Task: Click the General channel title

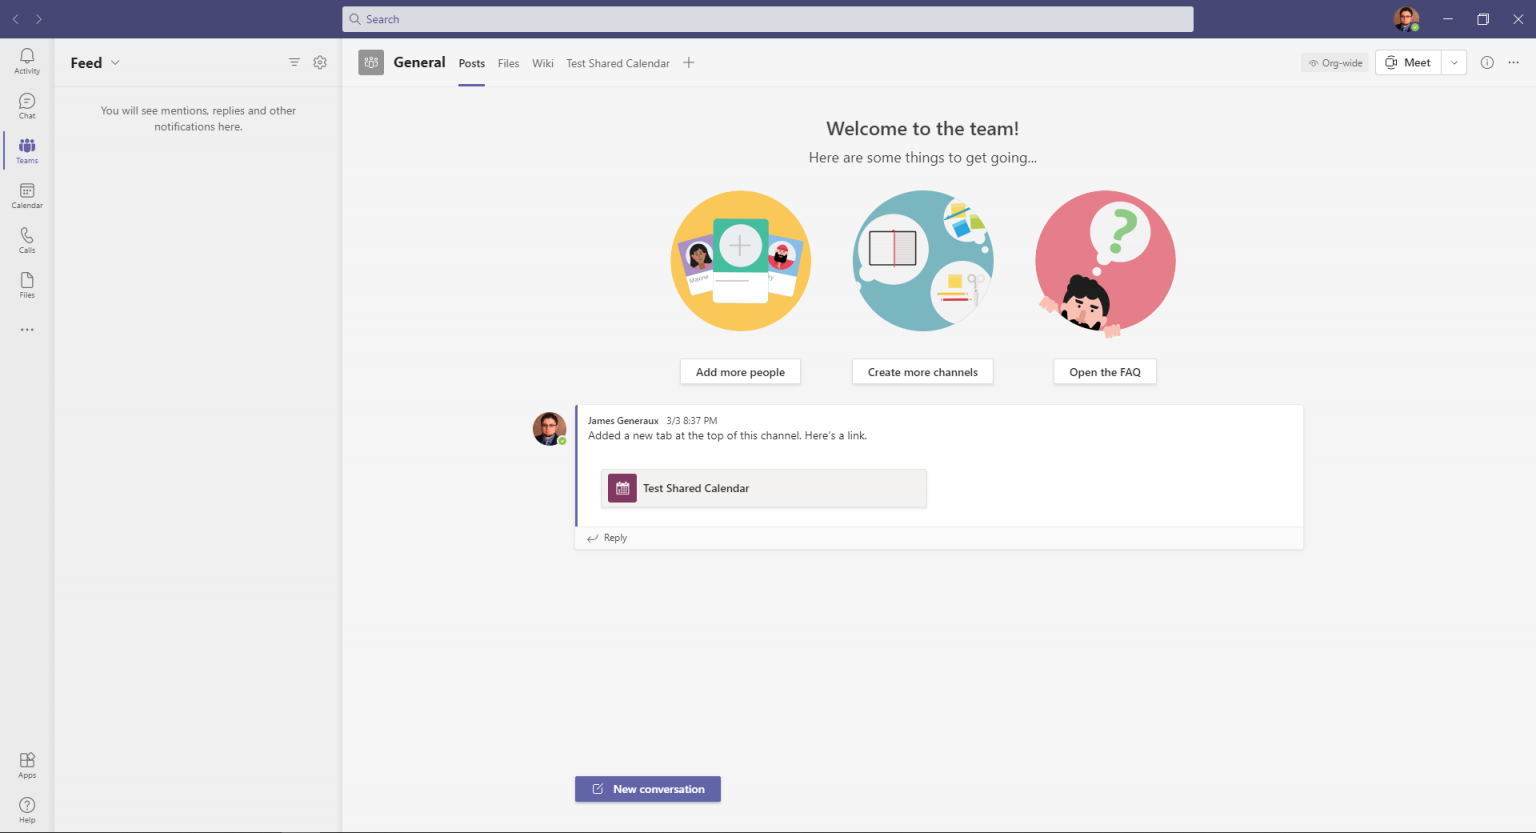Action: coord(419,62)
